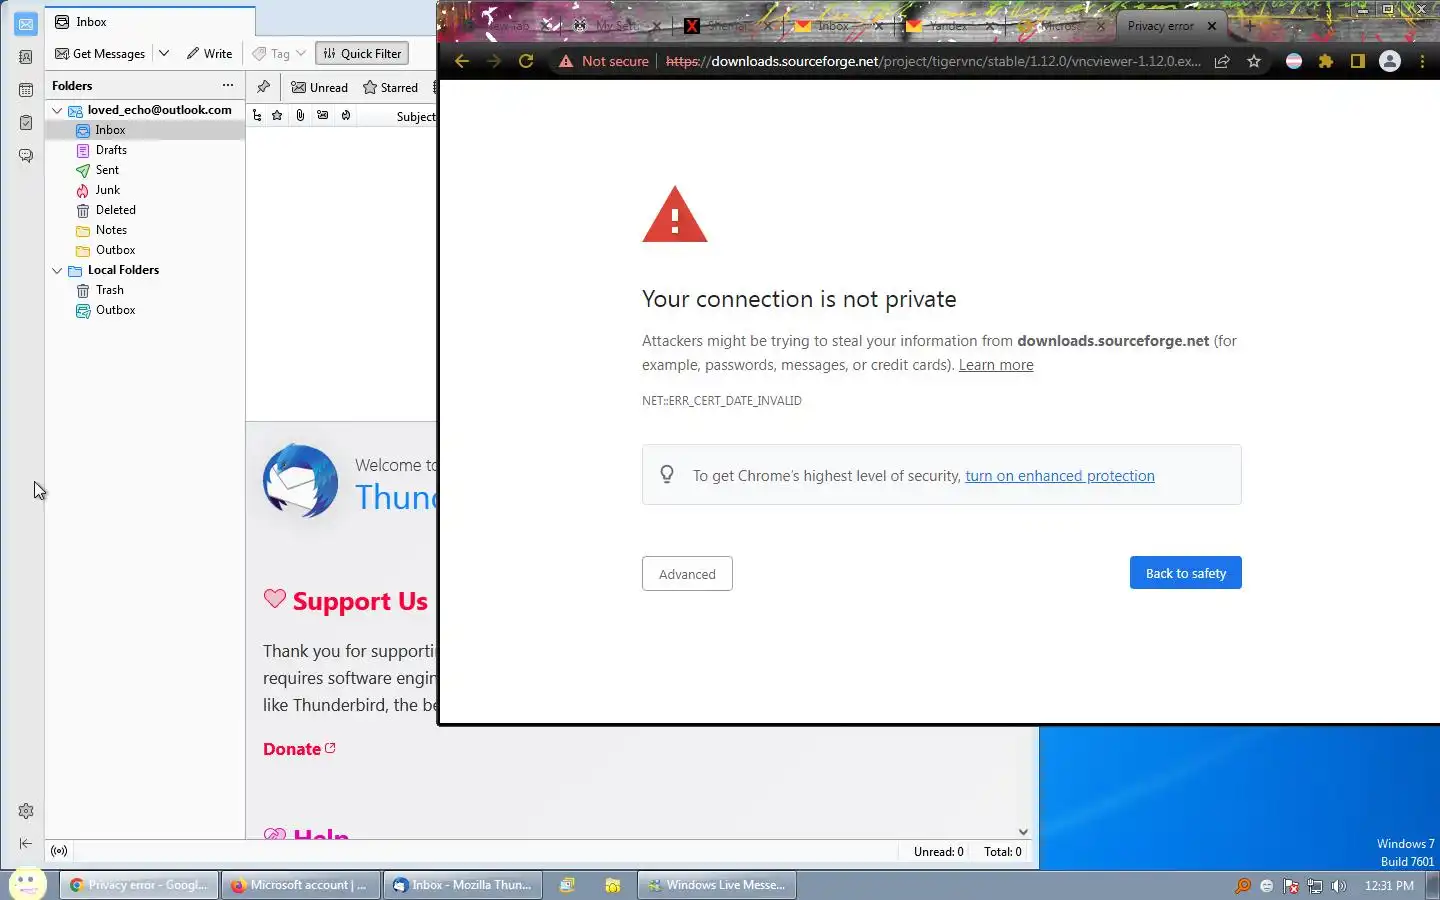Sort by the Subject column header
This screenshot has width=1440, height=900.
pos(416,117)
